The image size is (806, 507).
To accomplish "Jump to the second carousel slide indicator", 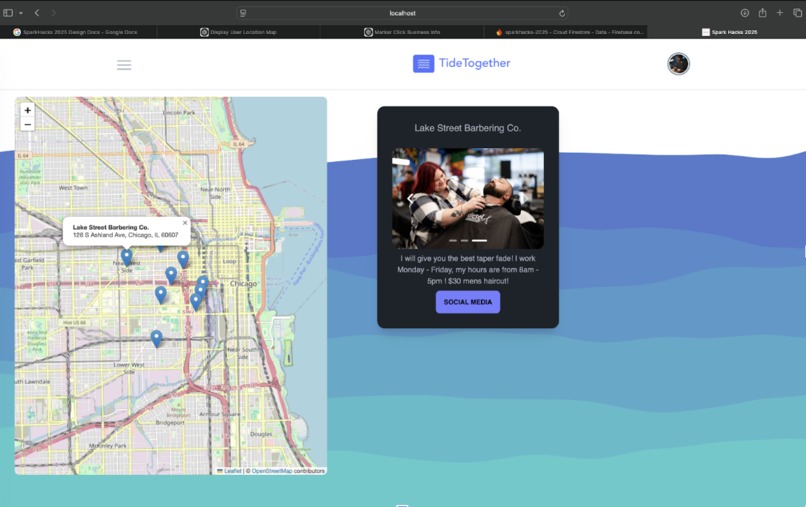I will [x=464, y=240].
